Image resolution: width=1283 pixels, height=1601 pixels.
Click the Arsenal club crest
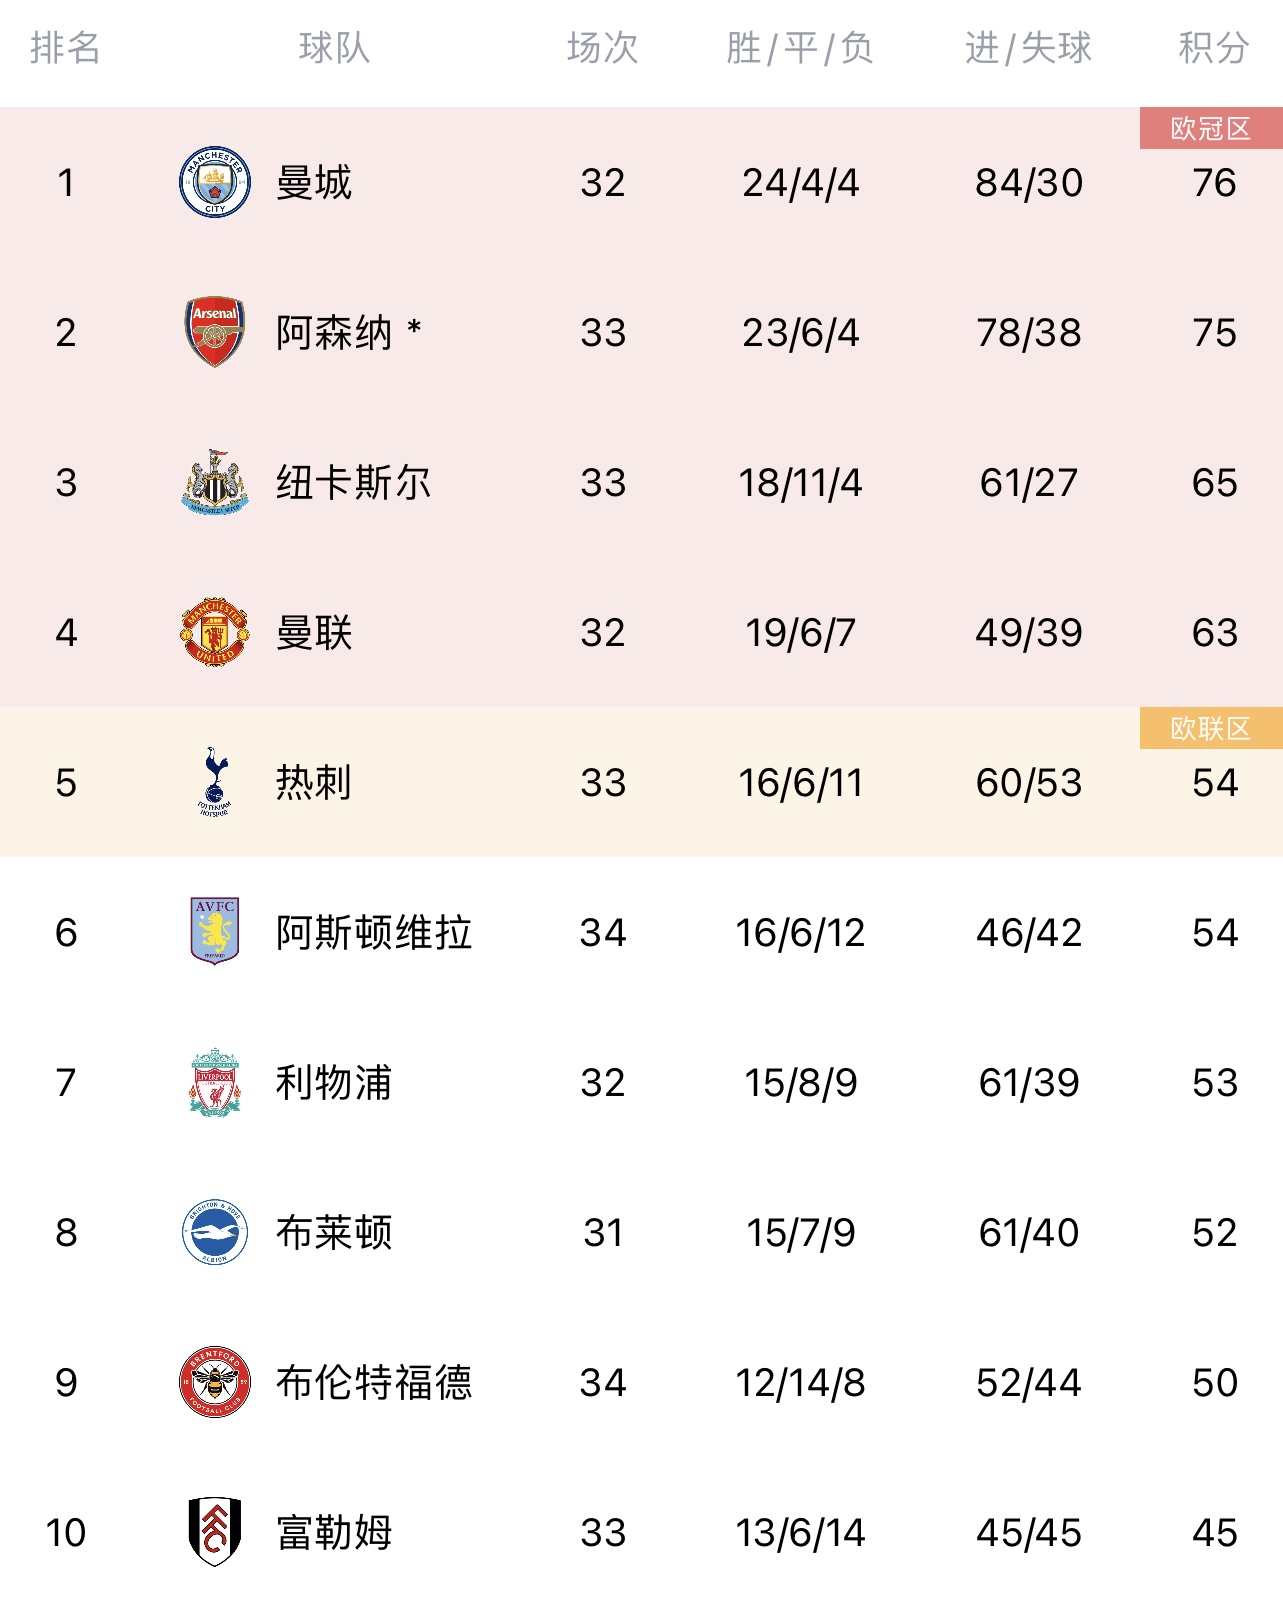click(x=214, y=332)
